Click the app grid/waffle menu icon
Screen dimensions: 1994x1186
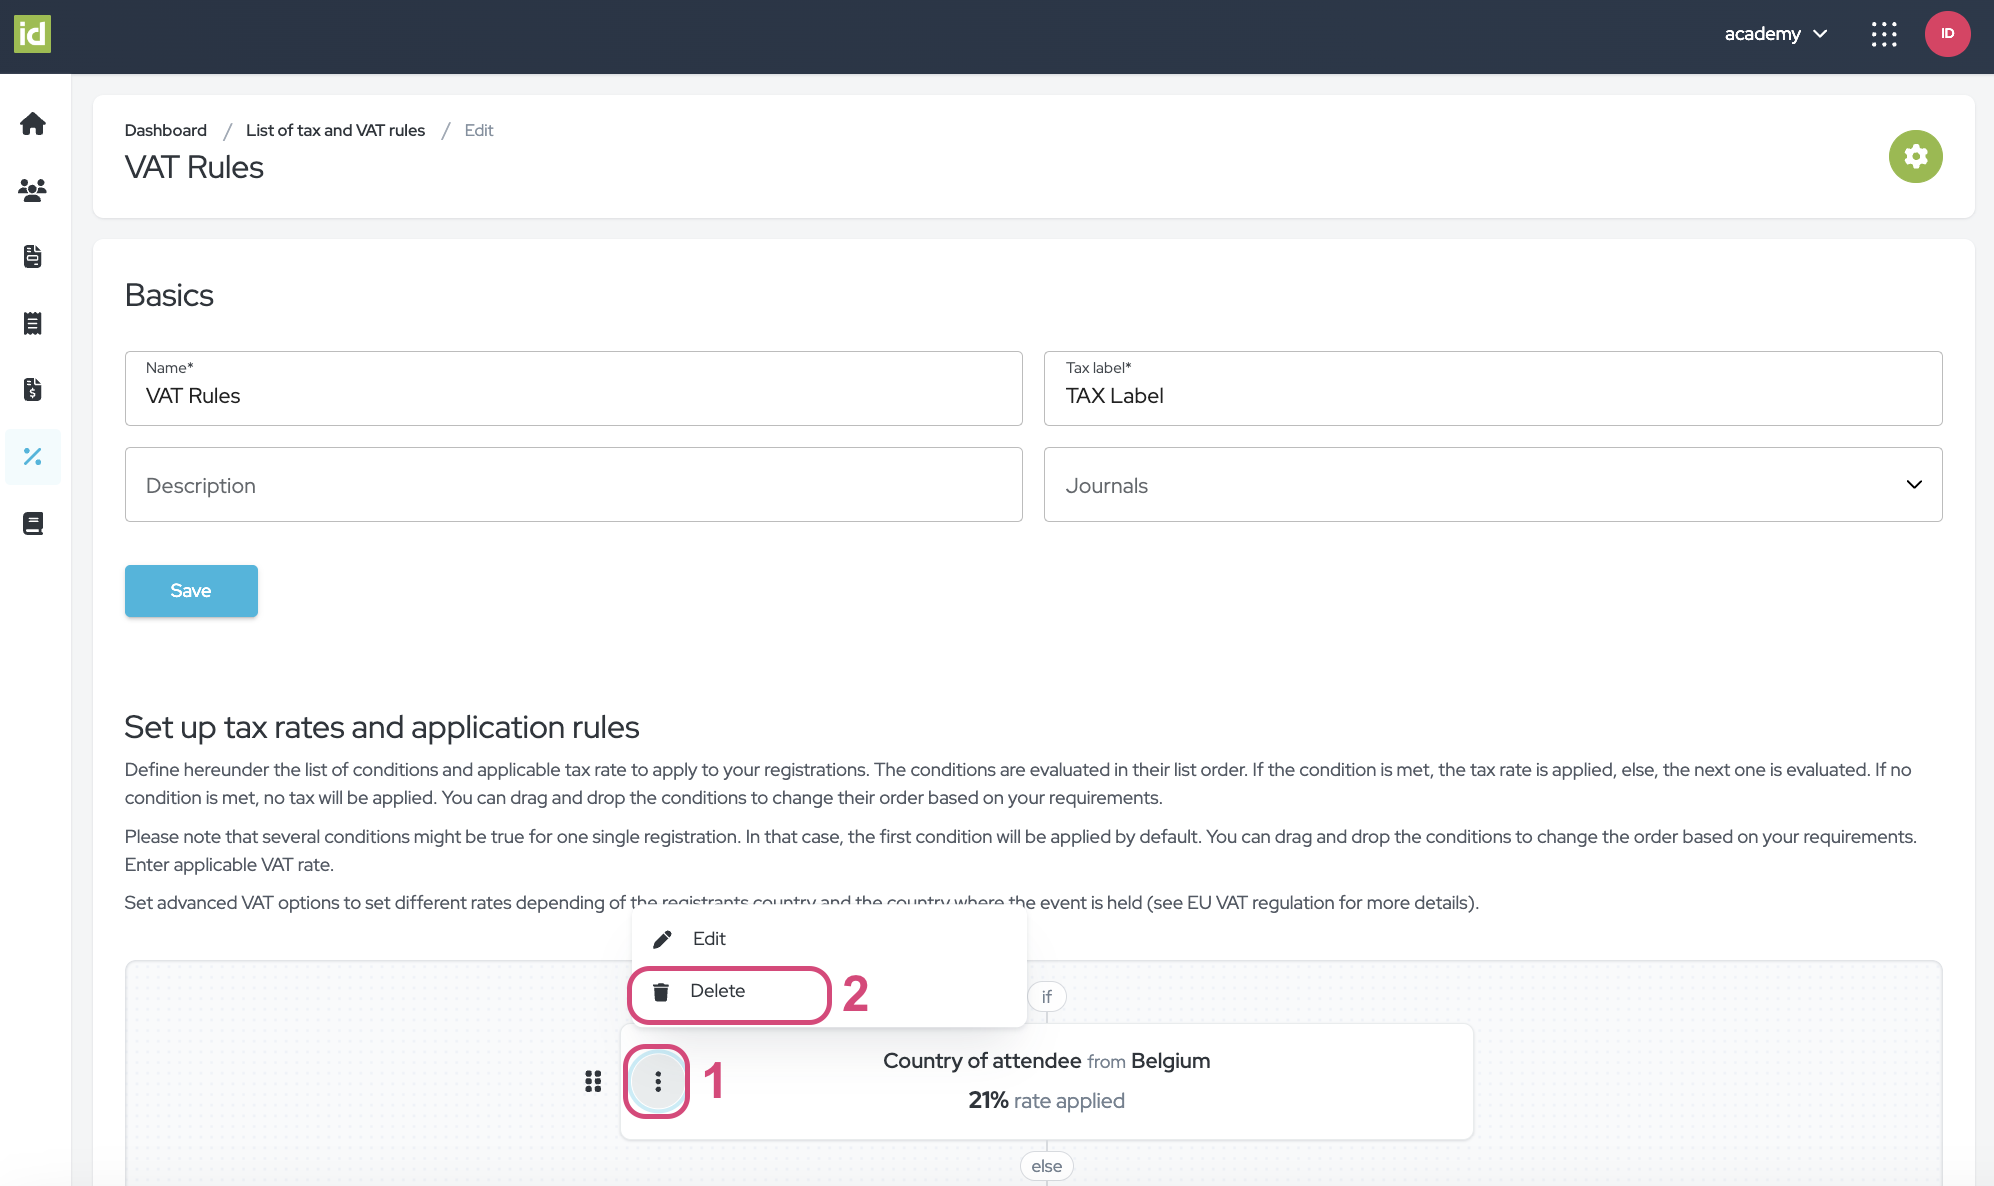click(x=1885, y=32)
